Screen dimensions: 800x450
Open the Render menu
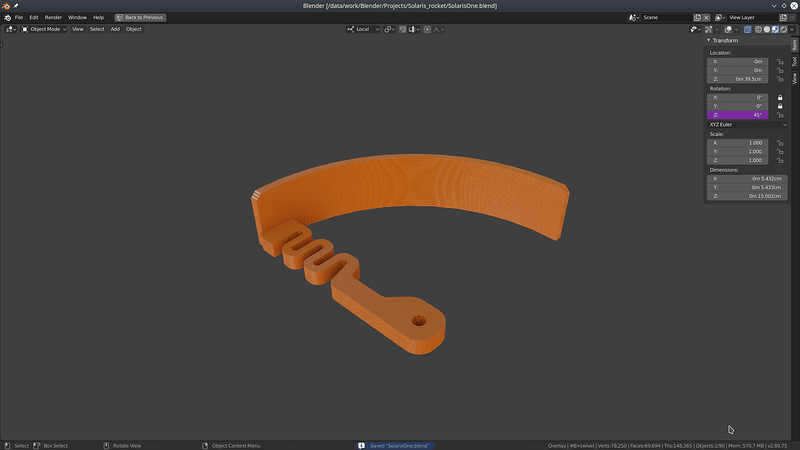(x=53, y=17)
